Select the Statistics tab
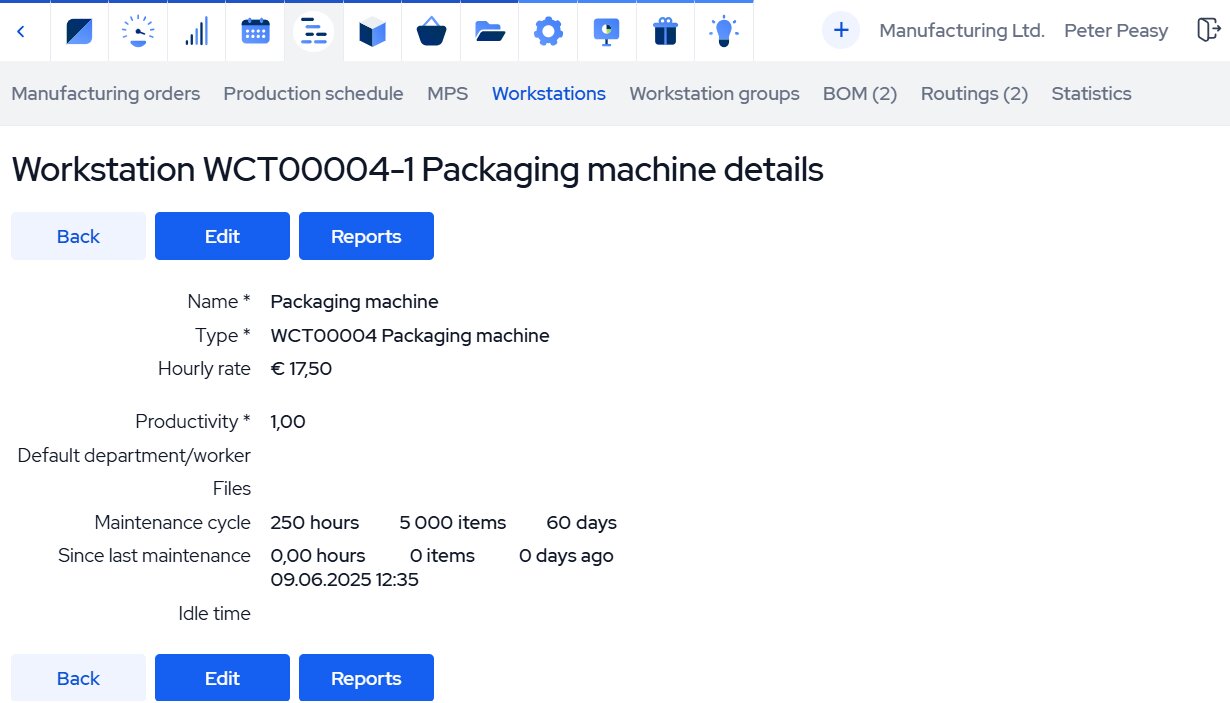Screen dimensions: 1230x703 pos(1091,94)
